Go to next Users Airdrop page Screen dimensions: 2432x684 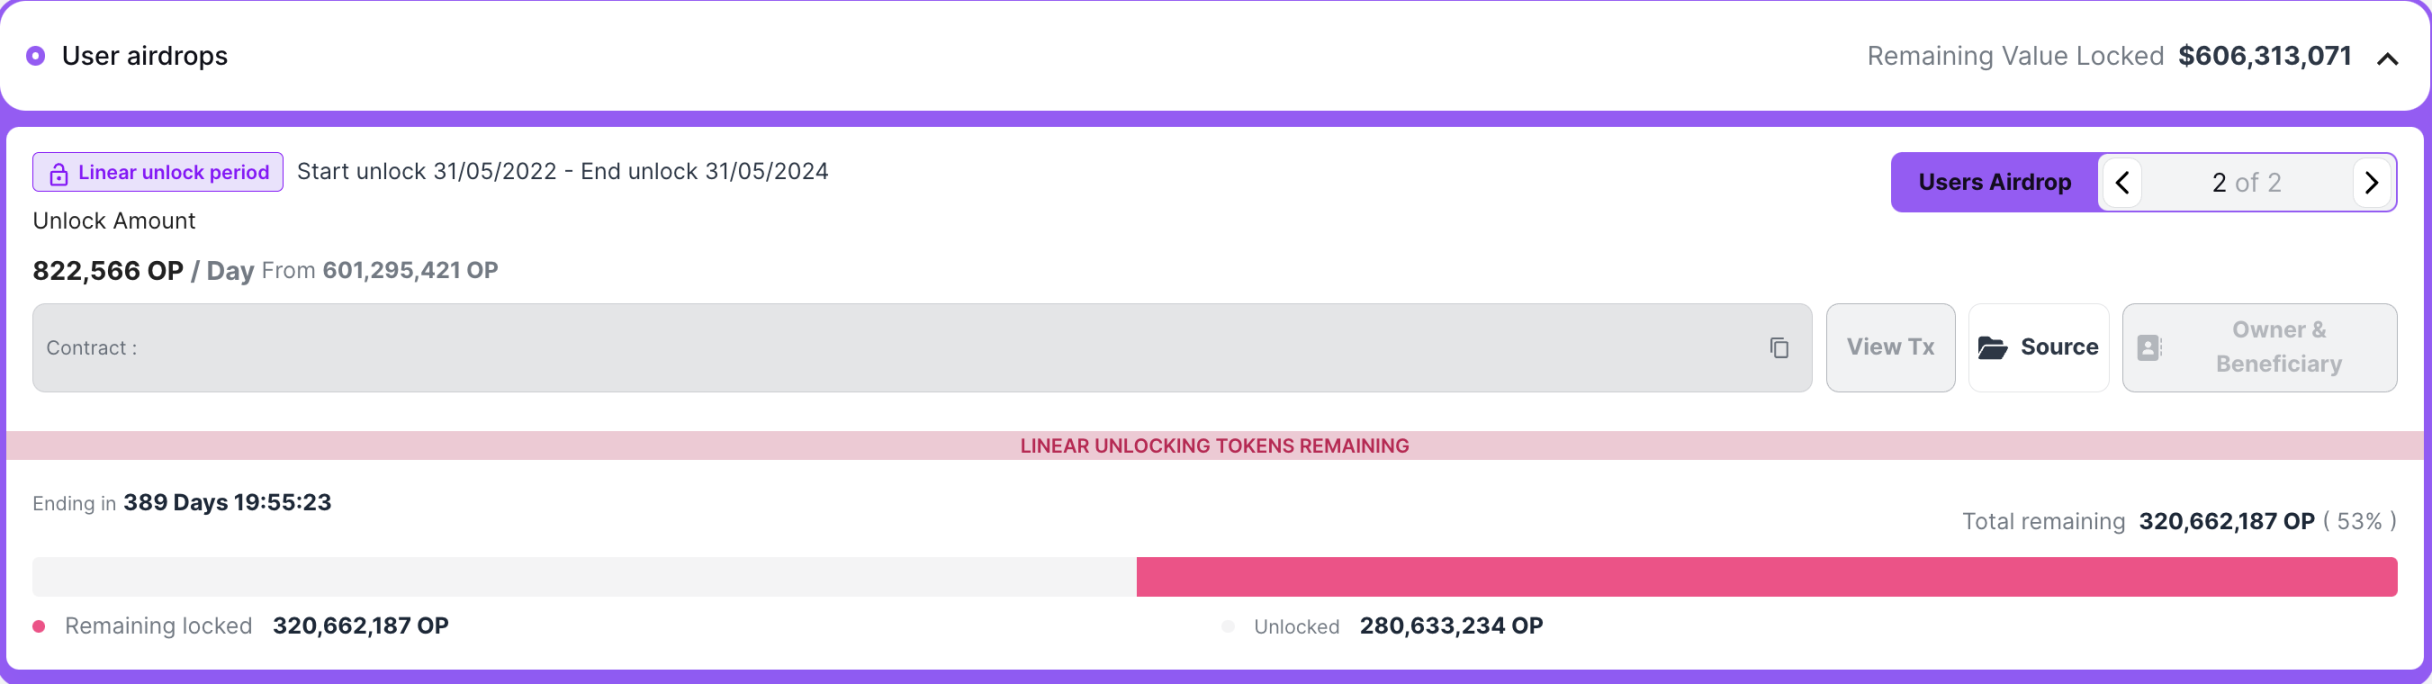[2371, 182]
